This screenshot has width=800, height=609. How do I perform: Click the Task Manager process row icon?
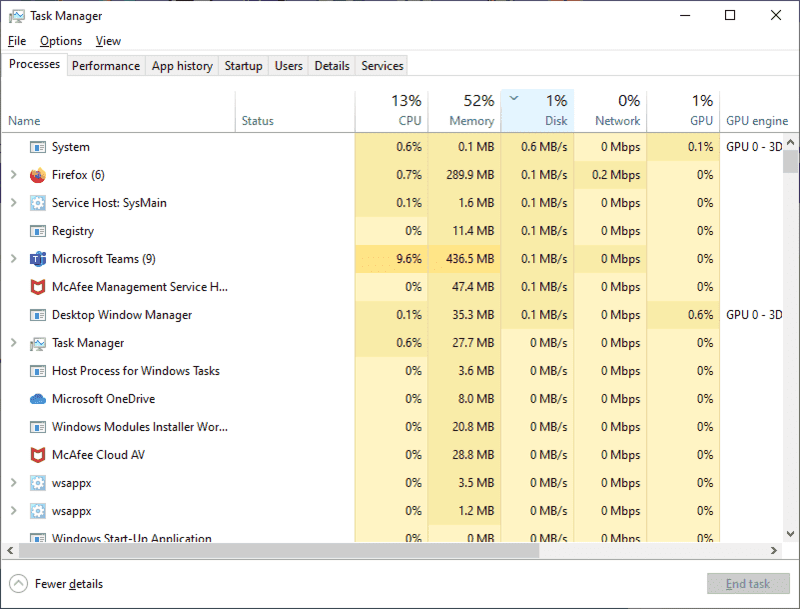(x=38, y=344)
